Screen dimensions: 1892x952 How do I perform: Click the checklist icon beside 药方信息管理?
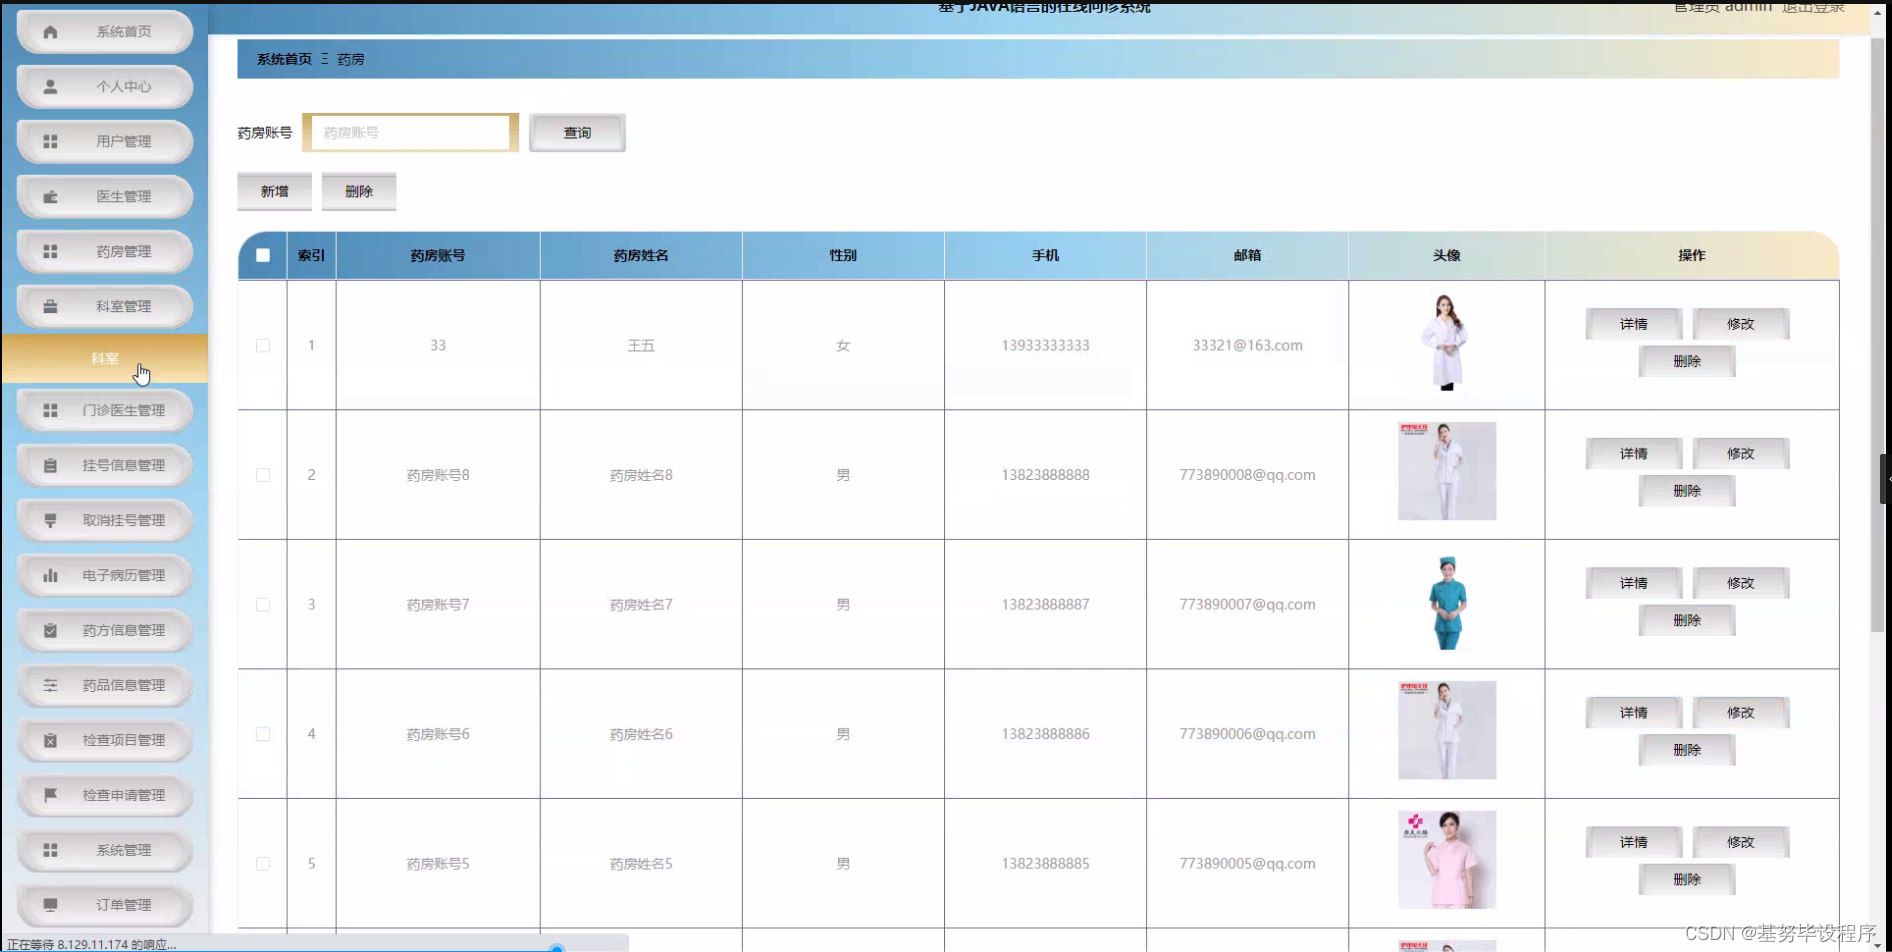[50, 631]
